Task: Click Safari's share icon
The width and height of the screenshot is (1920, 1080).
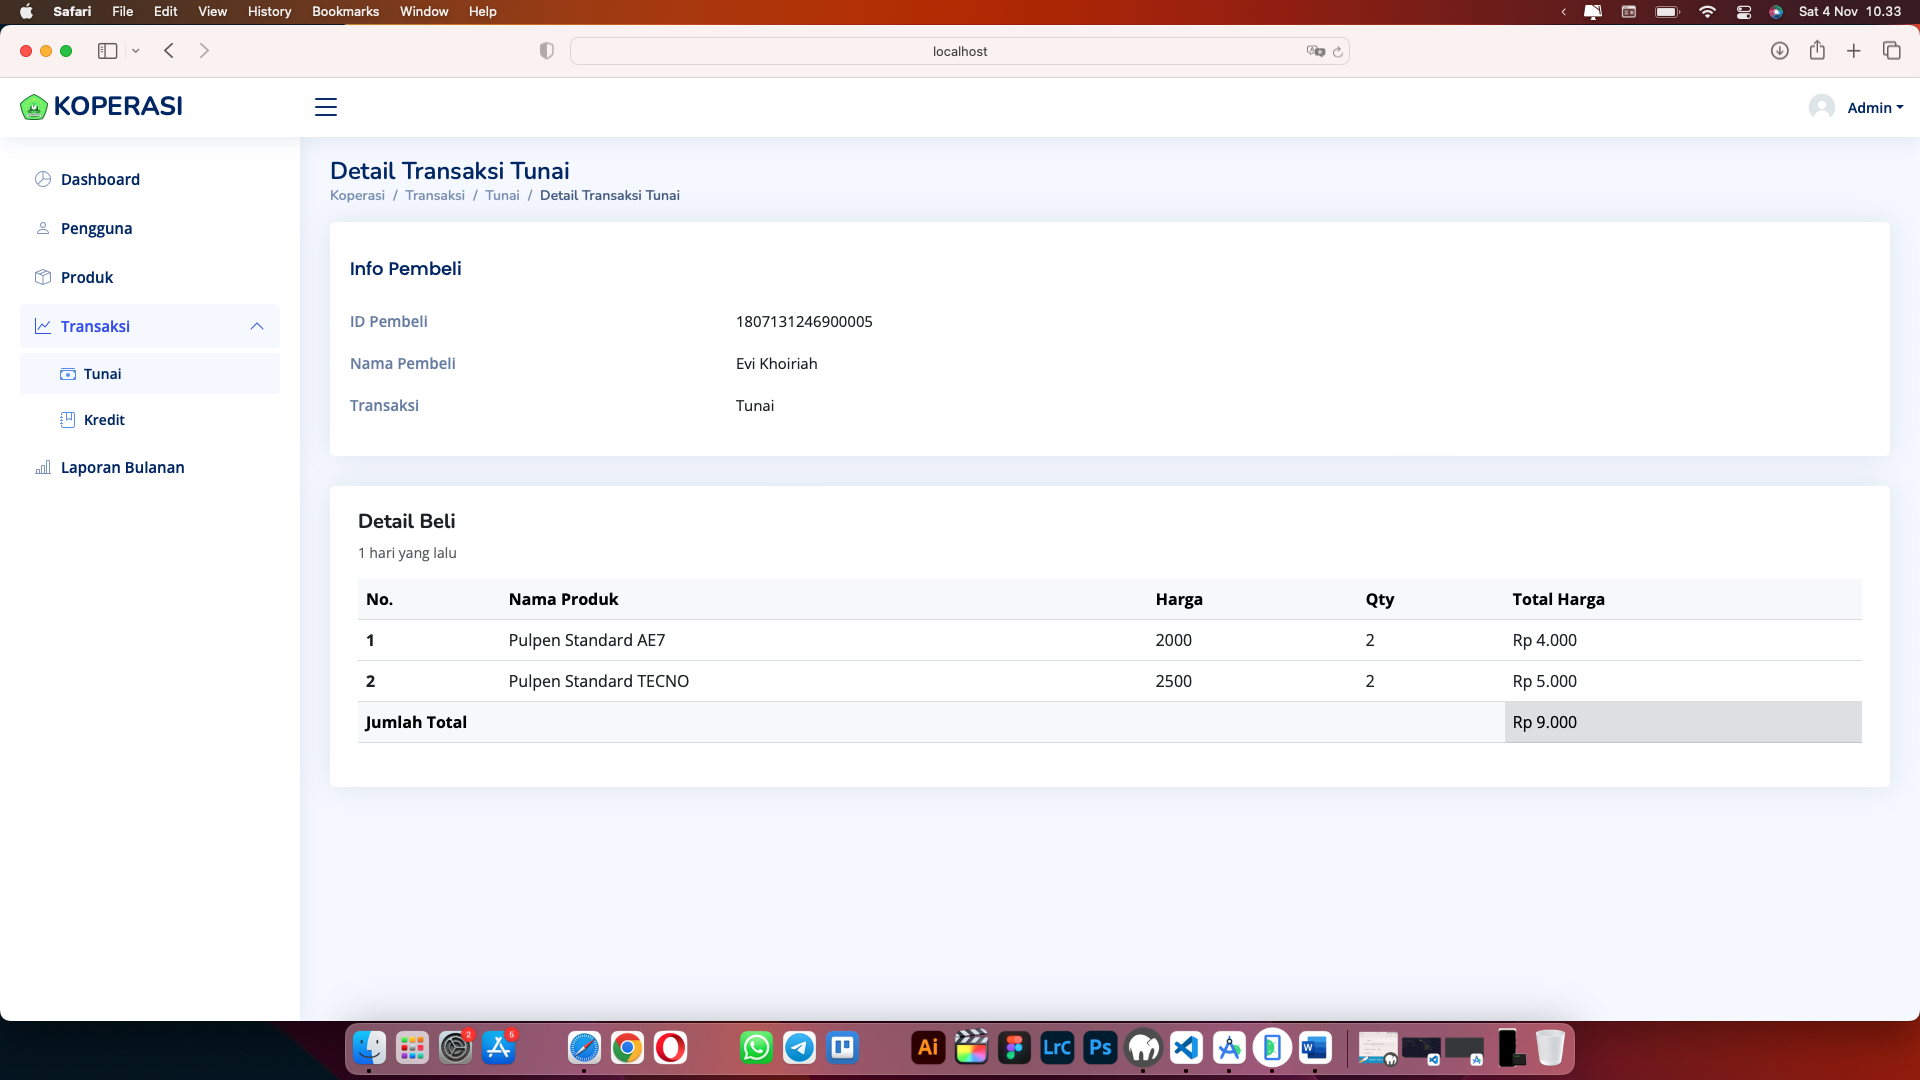Action: pos(1817,51)
